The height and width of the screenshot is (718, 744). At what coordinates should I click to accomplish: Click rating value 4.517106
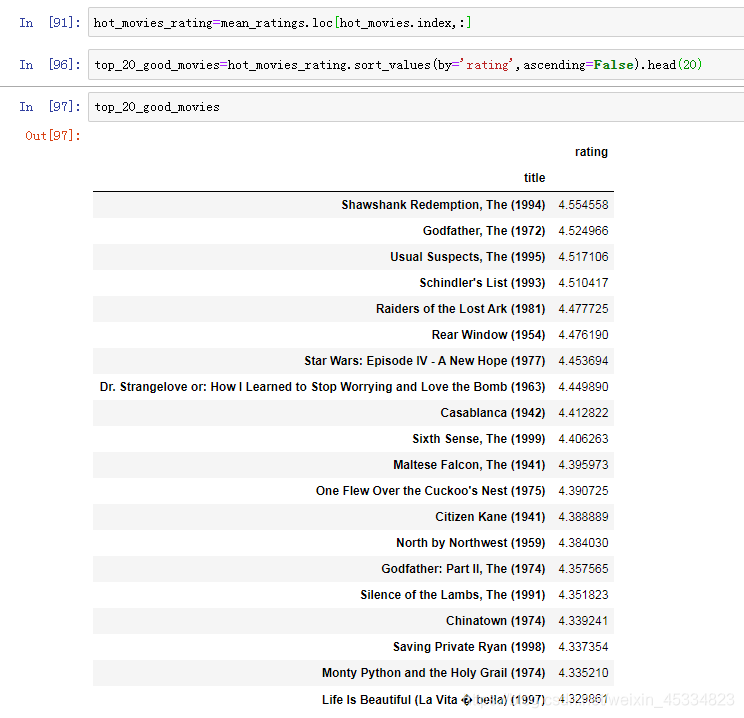point(583,257)
